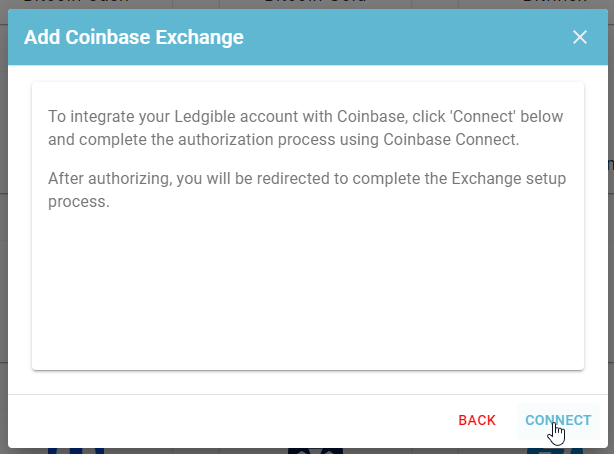Click the quoted word 'Connect' in the instructions

[482, 116]
